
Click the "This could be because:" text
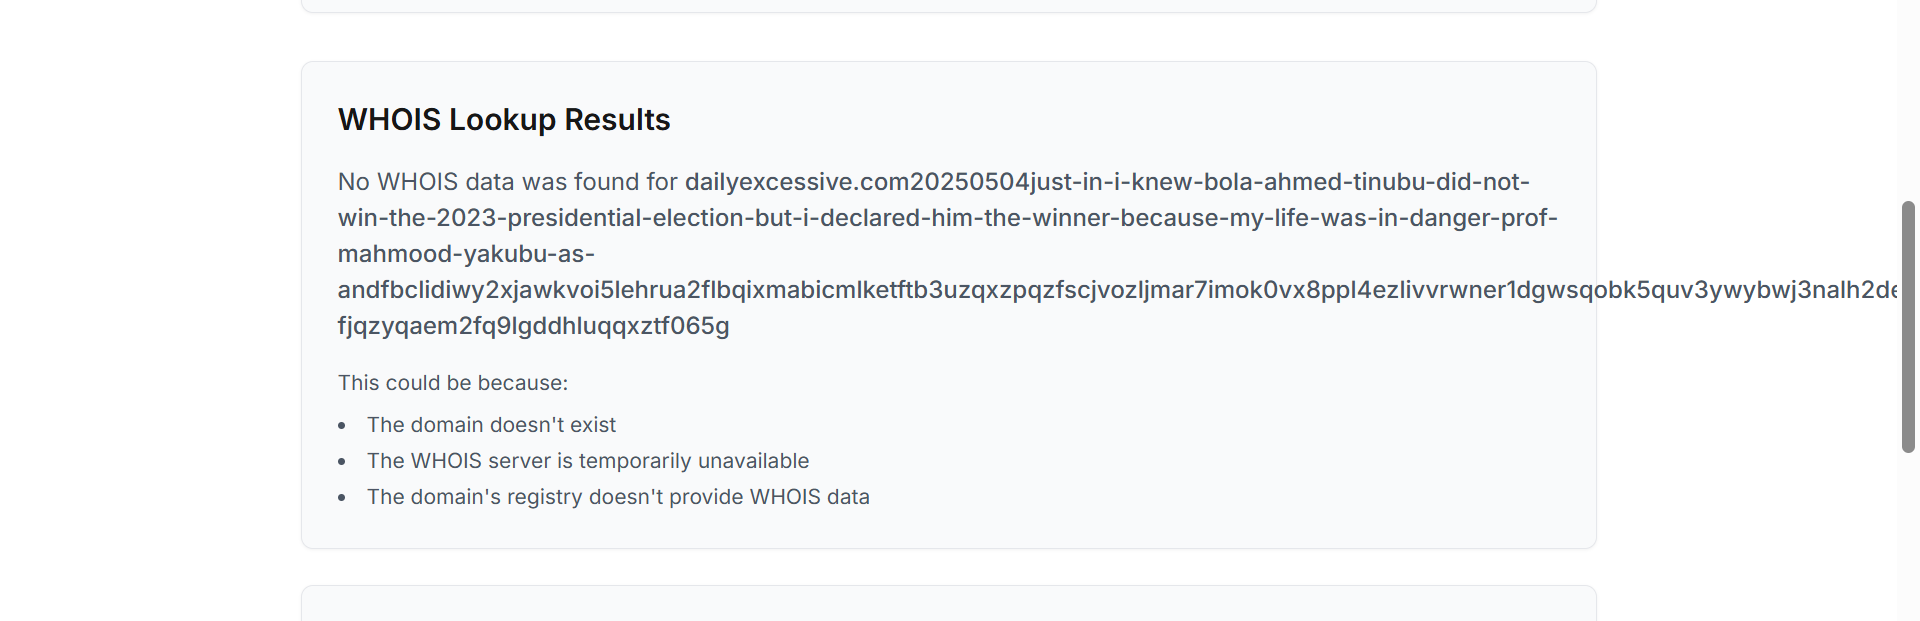coord(452,383)
